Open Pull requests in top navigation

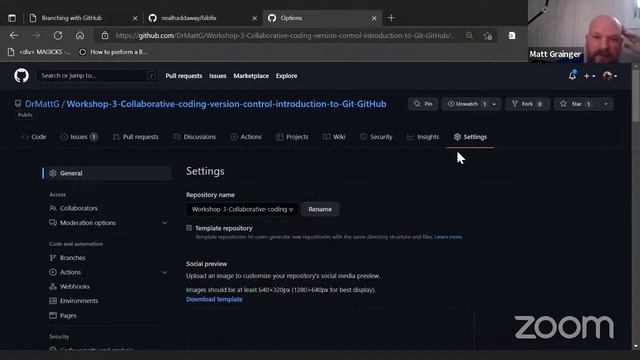(184, 76)
